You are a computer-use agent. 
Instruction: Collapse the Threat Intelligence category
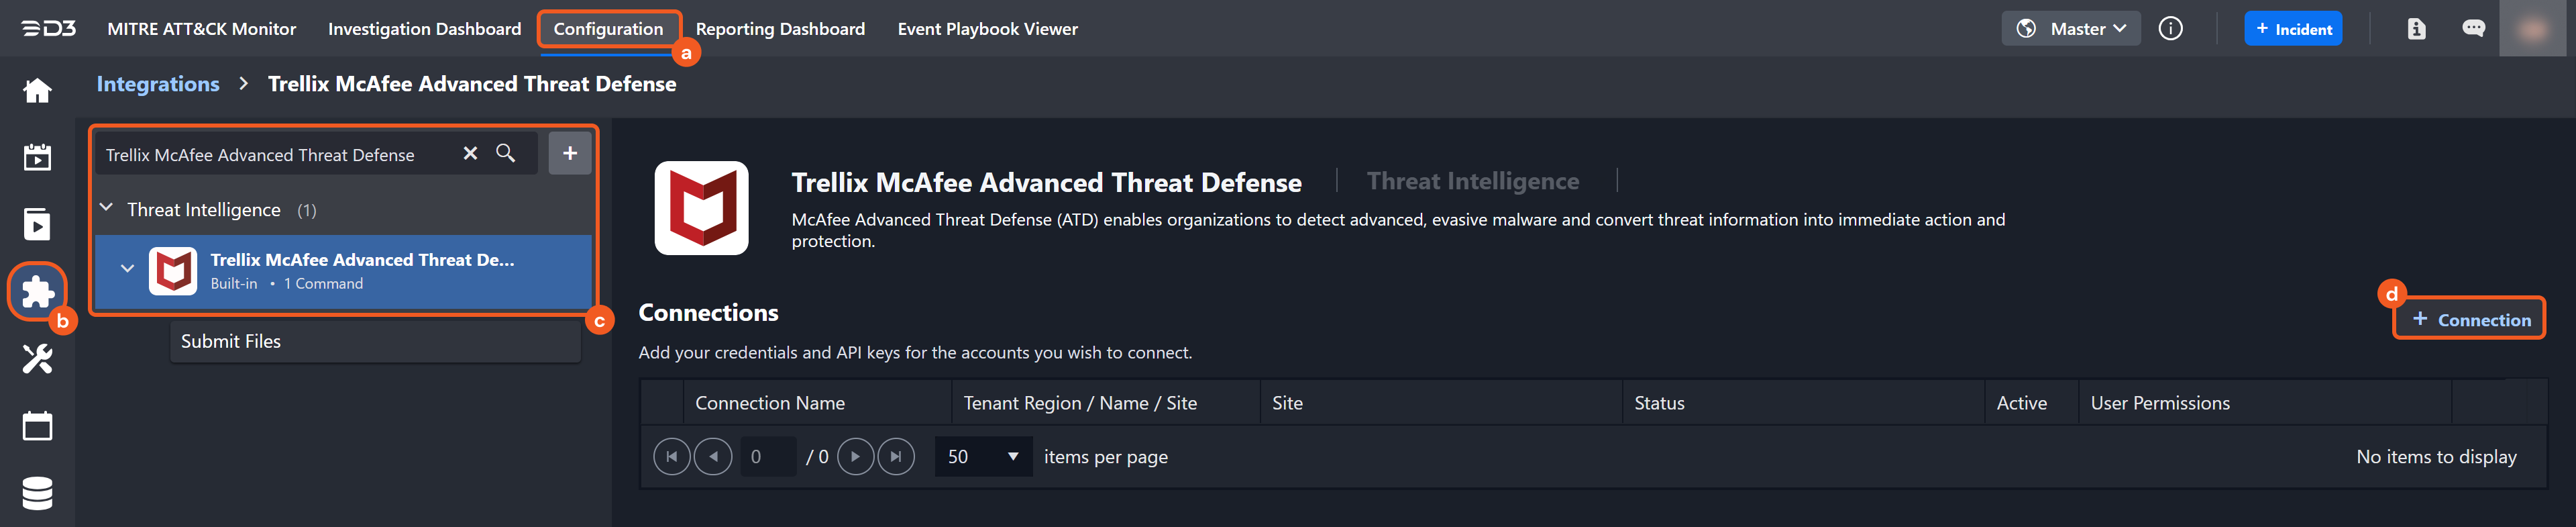107,209
